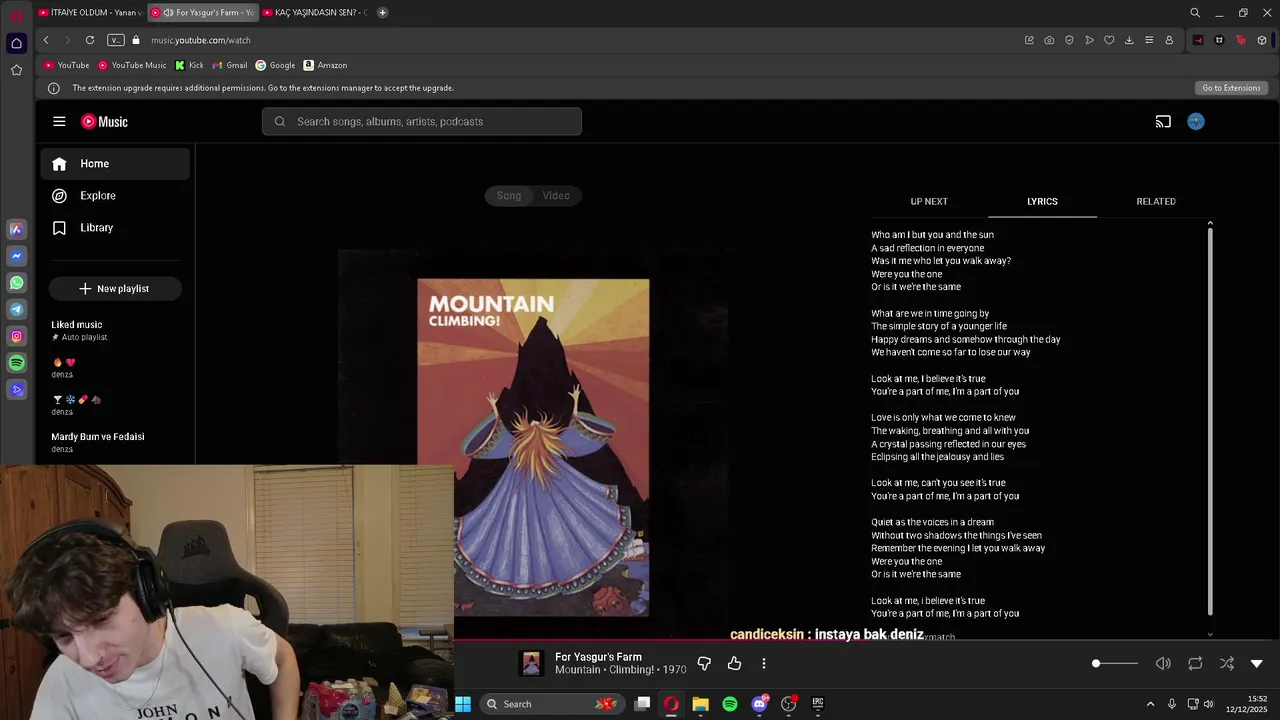Open Messenger in the Opera sidebar

coord(16,256)
